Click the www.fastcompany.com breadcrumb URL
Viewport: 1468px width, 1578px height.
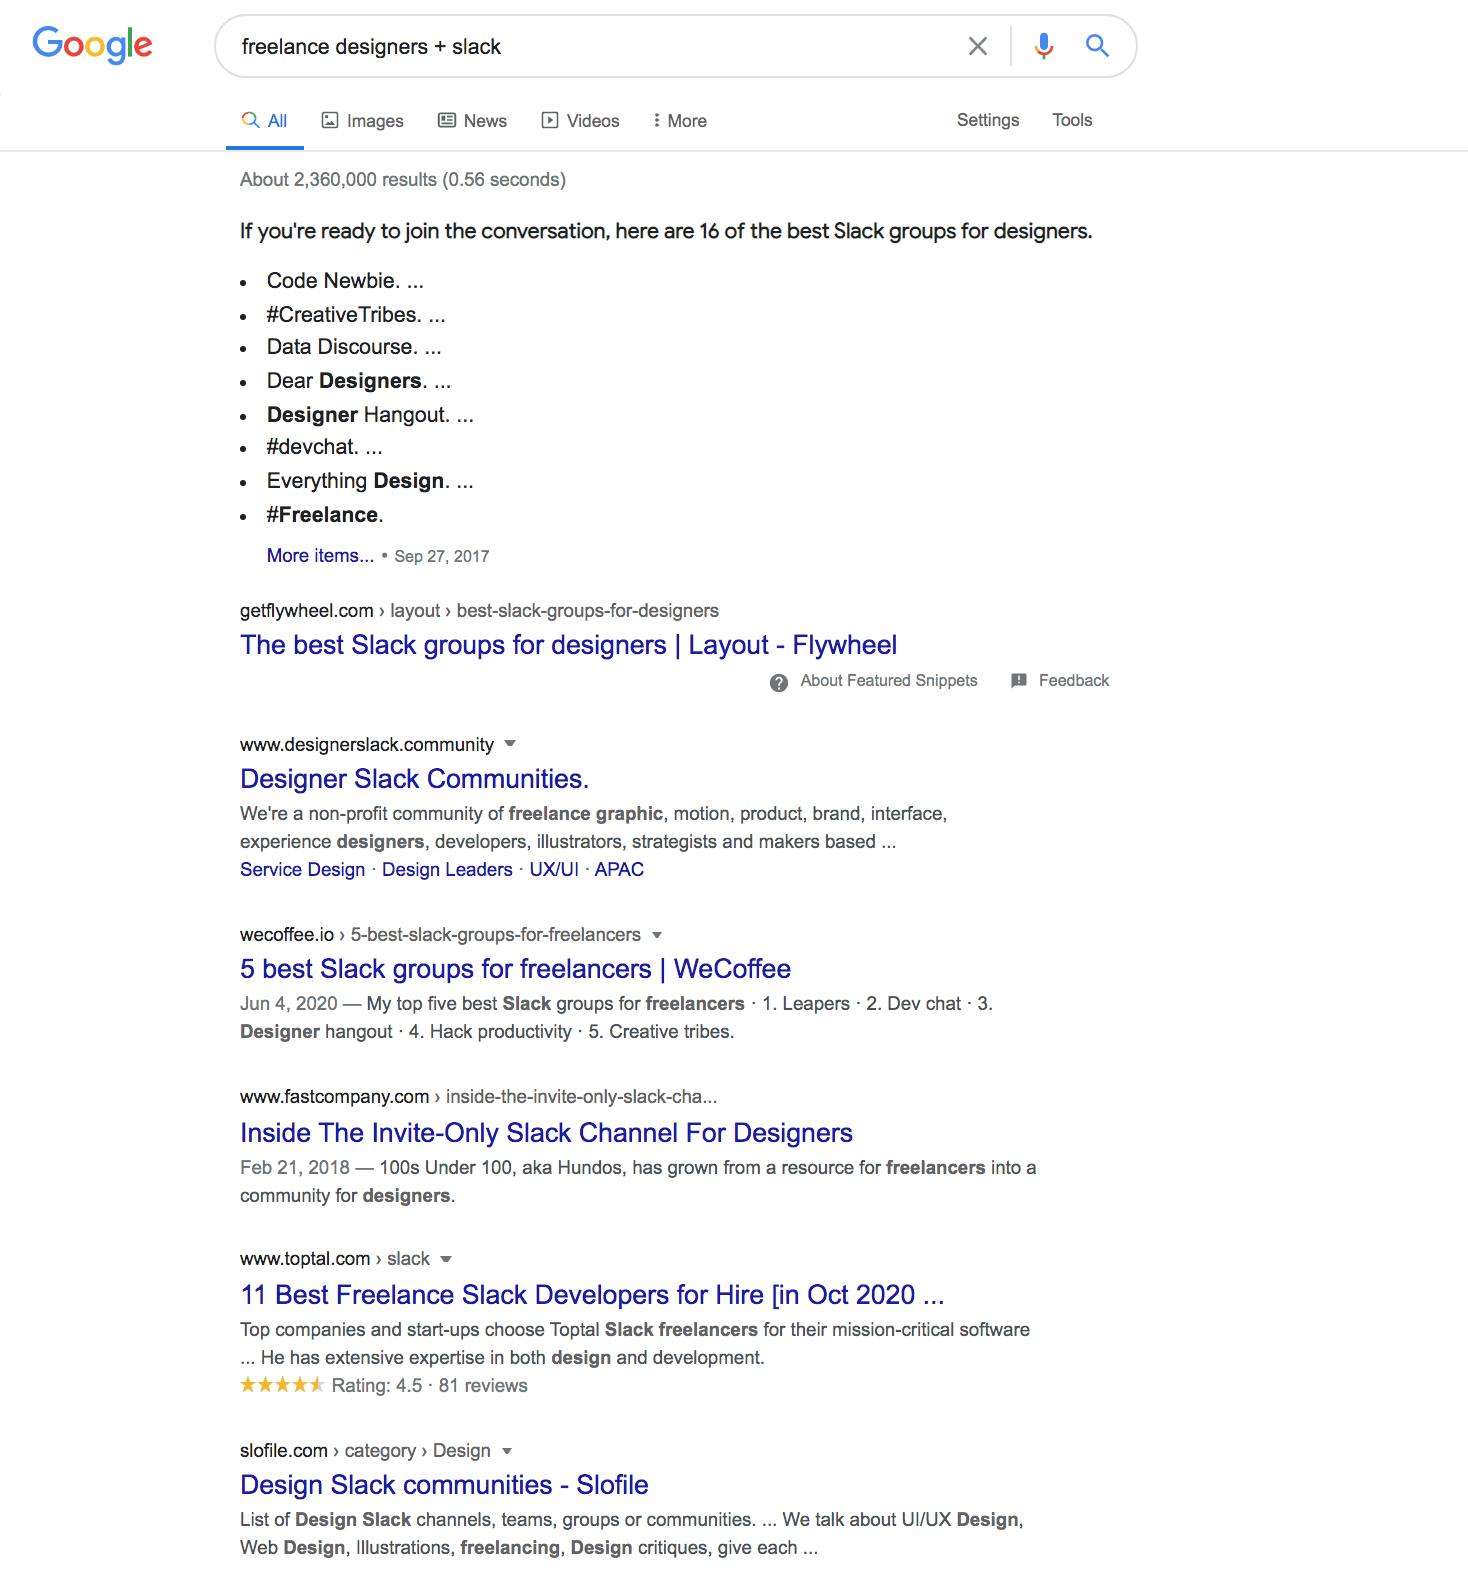[x=478, y=1097]
